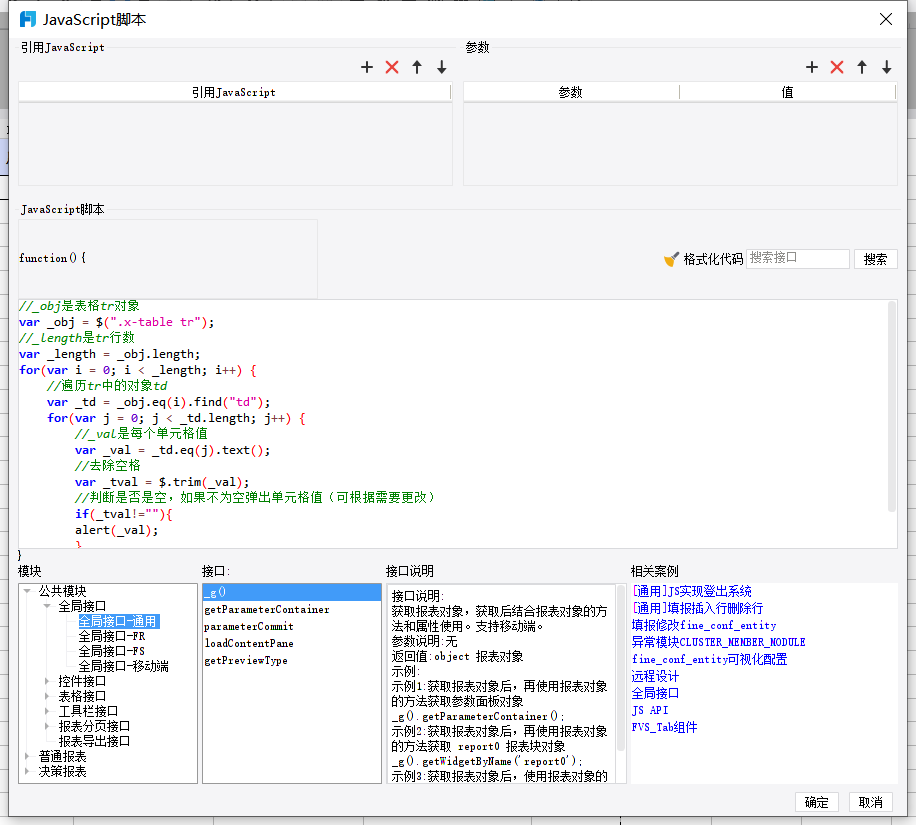
Task: Select 报表导出接口 tree item
Action: (x=94, y=741)
